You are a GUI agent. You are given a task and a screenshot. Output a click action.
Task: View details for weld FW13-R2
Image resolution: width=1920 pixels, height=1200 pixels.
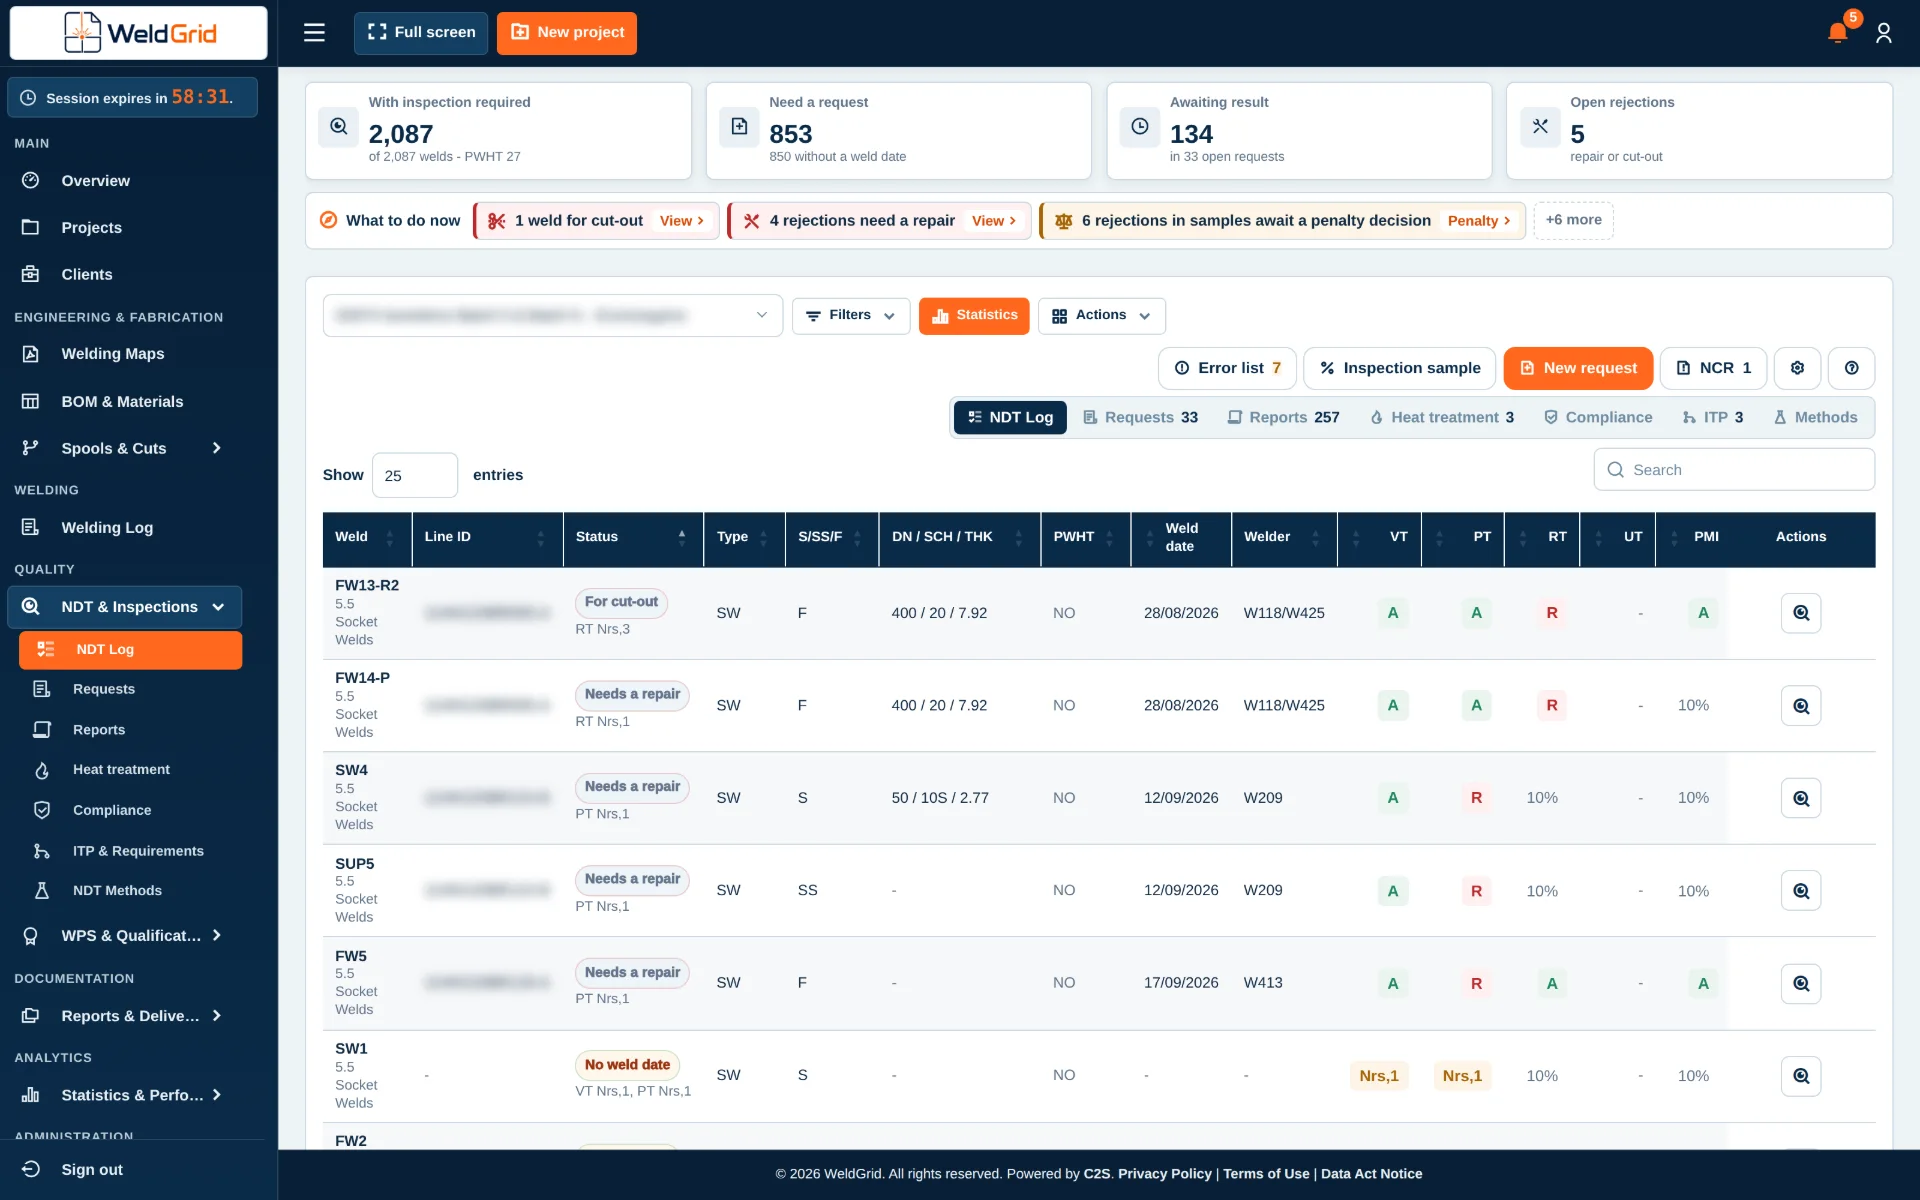(x=1801, y=613)
